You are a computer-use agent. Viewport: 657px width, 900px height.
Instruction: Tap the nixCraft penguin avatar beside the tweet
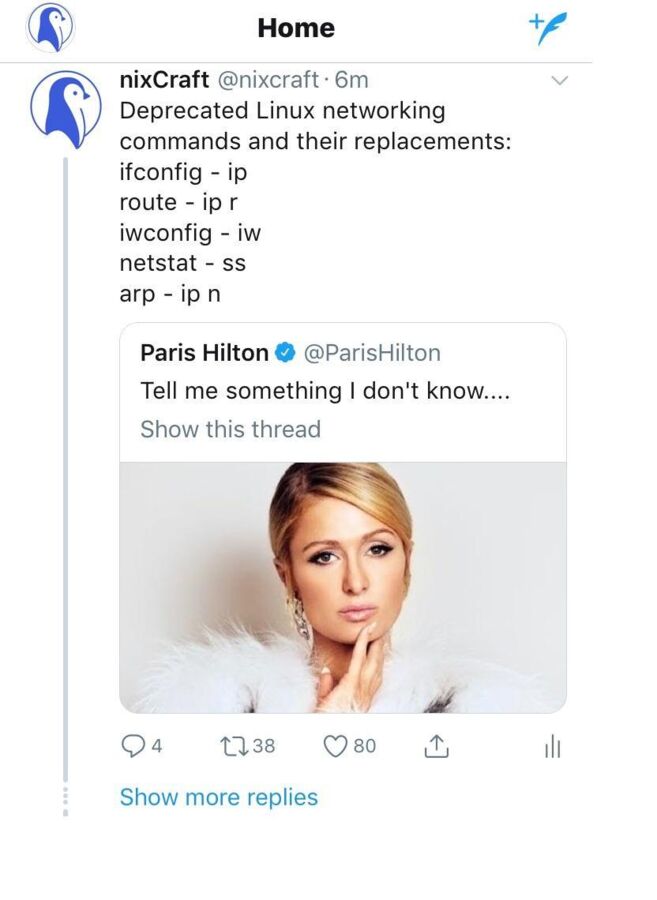(65, 109)
